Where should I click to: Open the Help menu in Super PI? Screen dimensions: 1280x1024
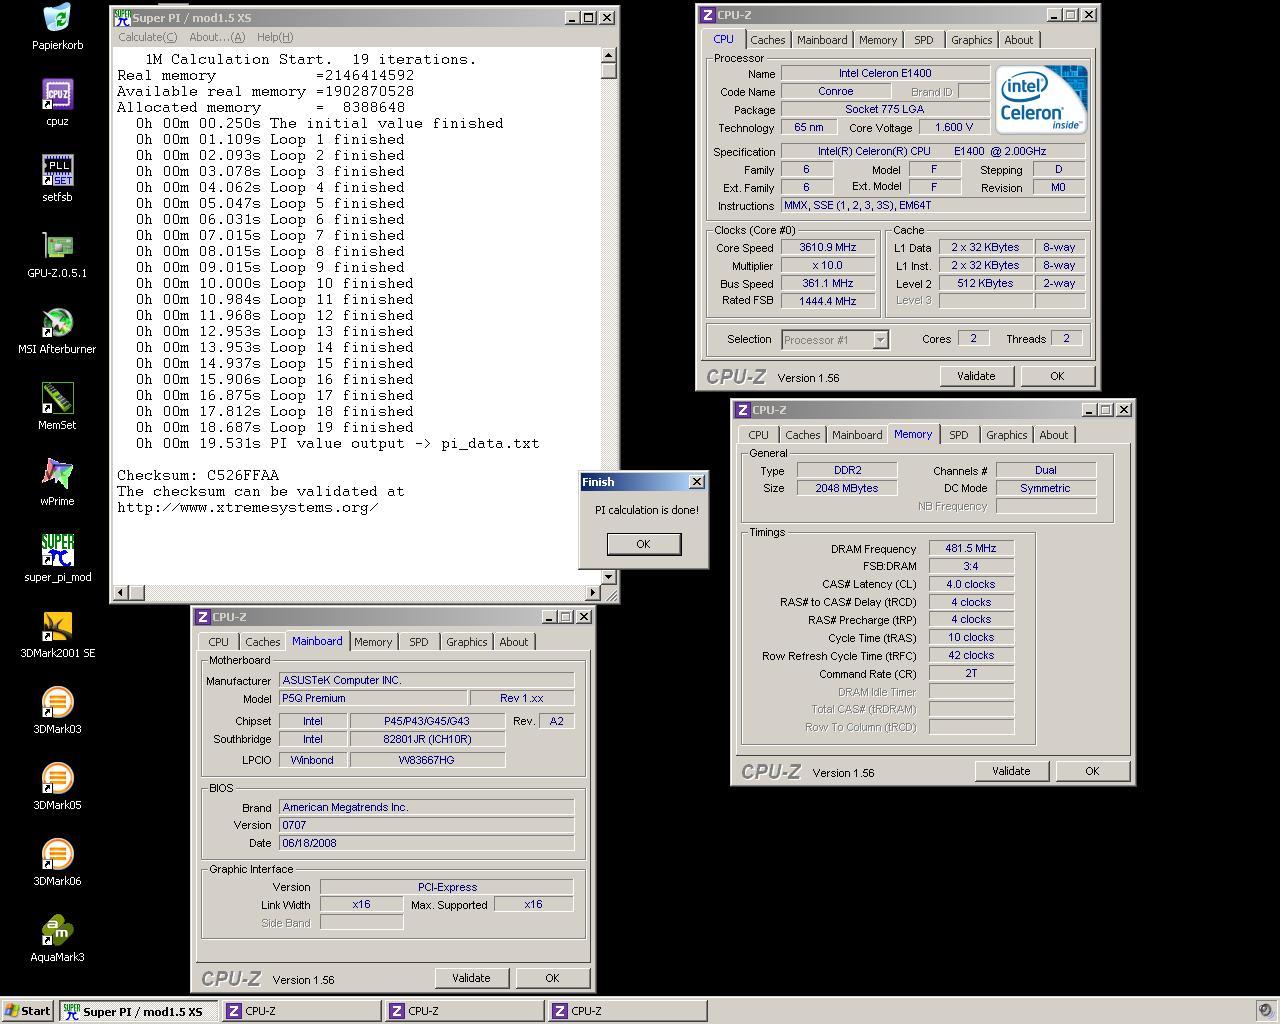[275, 37]
